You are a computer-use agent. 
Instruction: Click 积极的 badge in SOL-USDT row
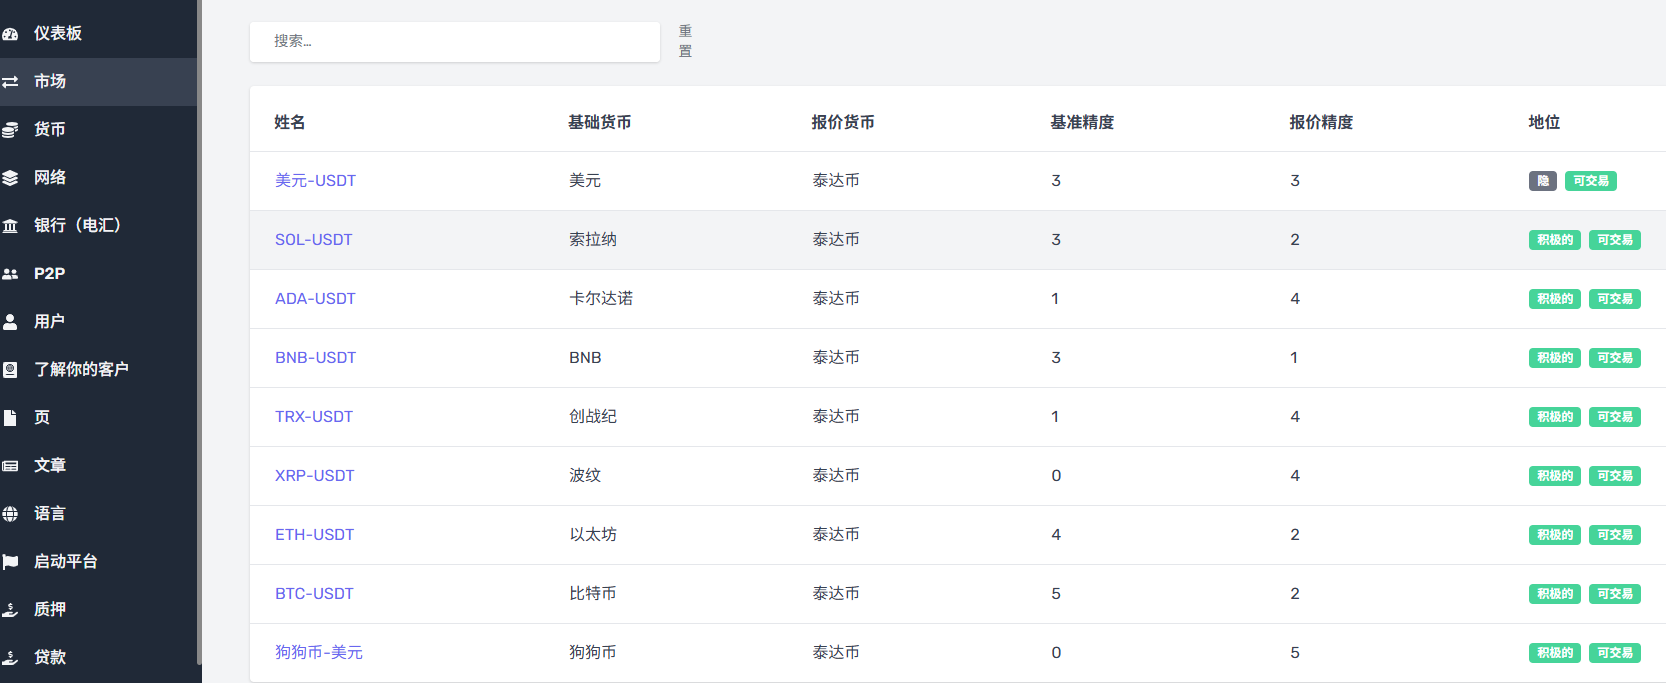pos(1555,240)
